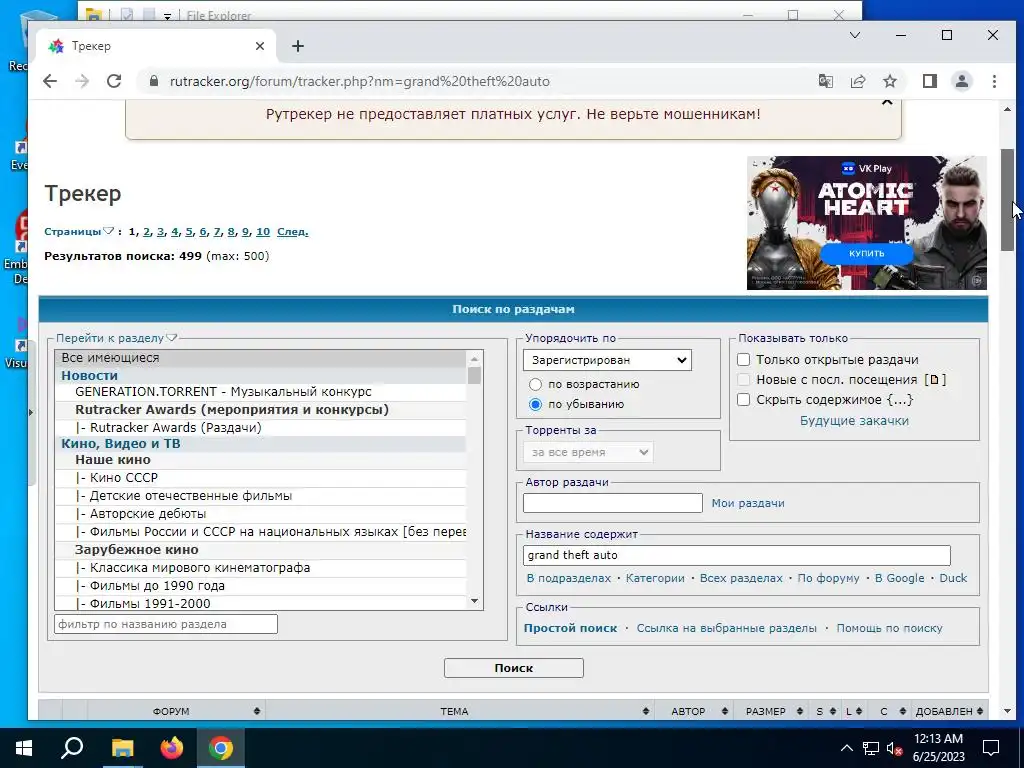Select по возрастанию sort order
The width and height of the screenshot is (1024, 768).
[536, 384]
